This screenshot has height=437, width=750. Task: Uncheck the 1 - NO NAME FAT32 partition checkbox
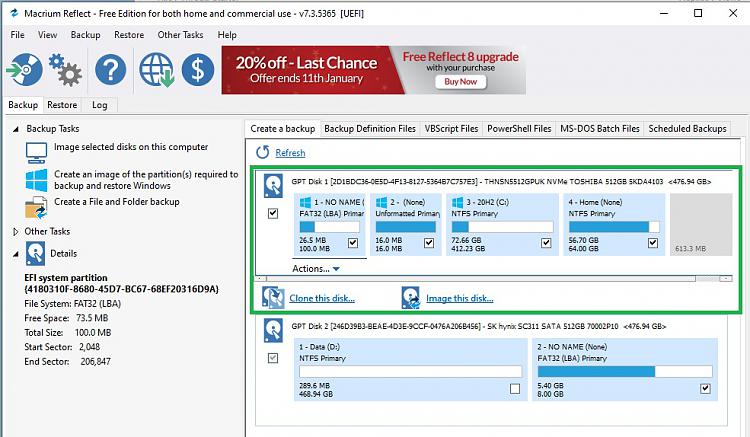[353, 243]
